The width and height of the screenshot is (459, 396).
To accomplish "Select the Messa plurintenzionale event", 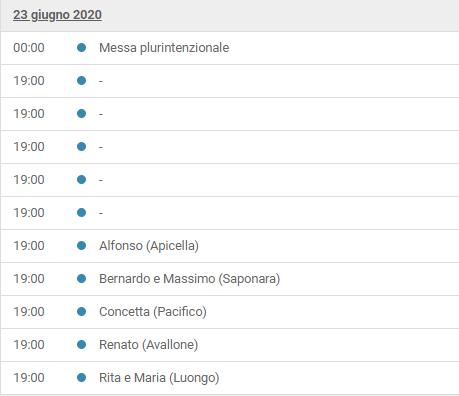I will 164,48.
